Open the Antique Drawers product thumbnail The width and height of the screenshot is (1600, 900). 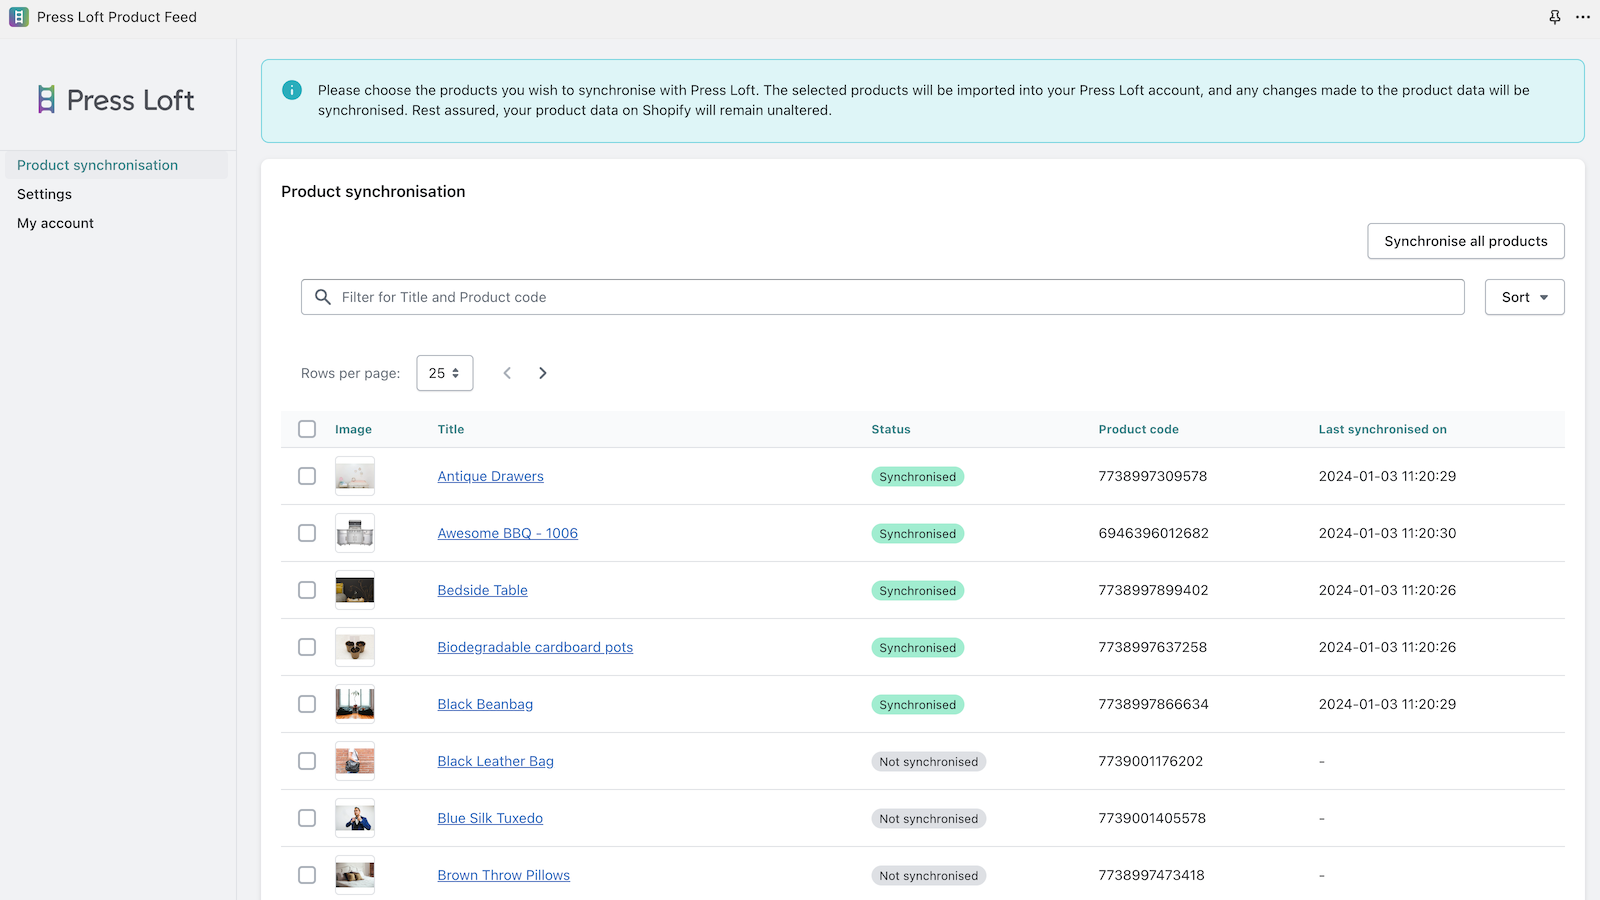click(x=355, y=476)
